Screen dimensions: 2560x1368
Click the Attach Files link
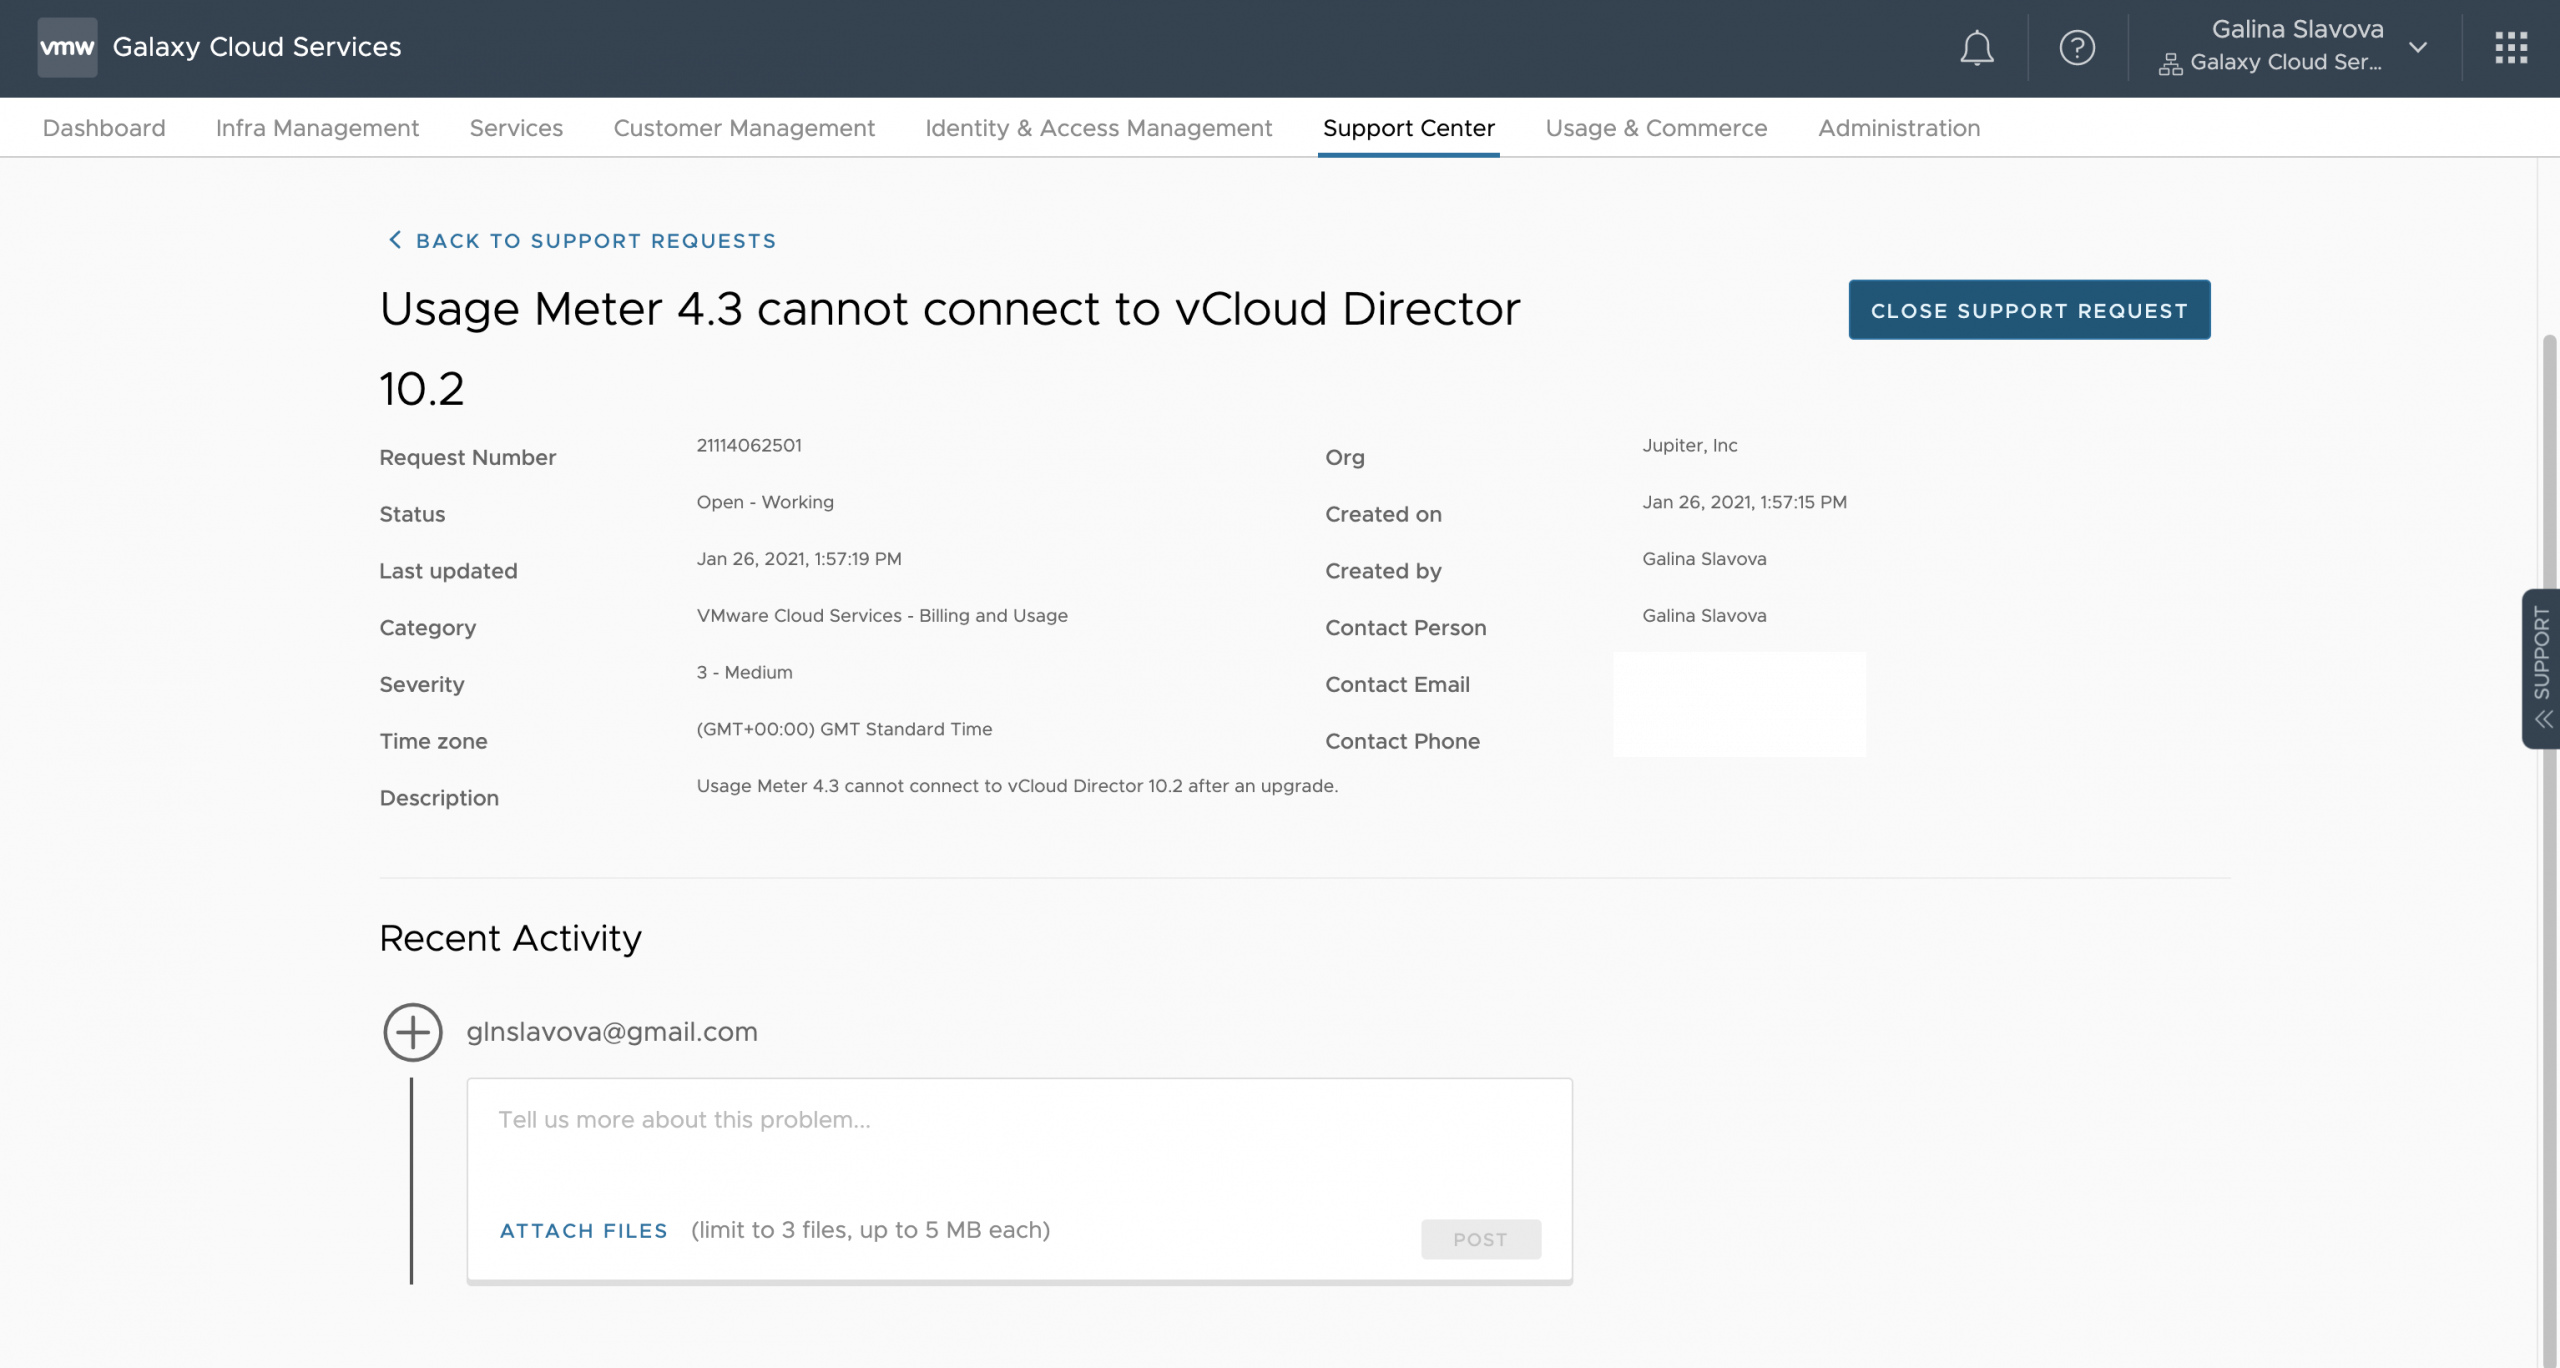[x=583, y=1231]
